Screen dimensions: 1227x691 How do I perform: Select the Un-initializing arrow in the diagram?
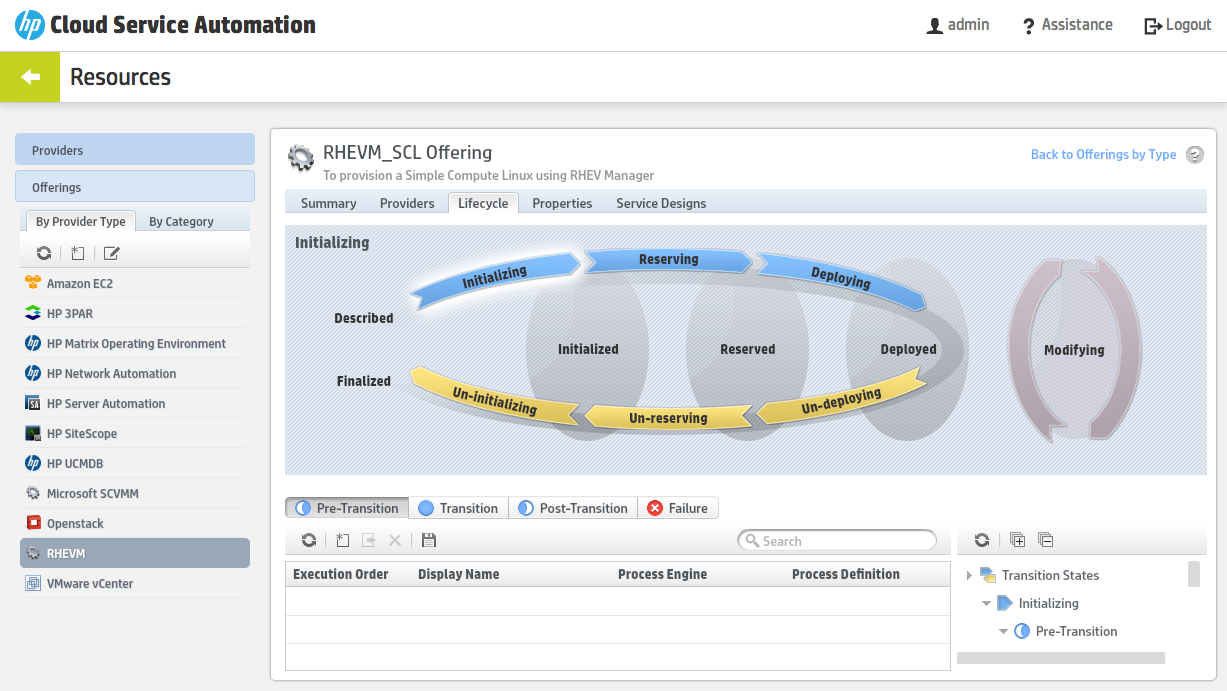(x=495, y=401)
